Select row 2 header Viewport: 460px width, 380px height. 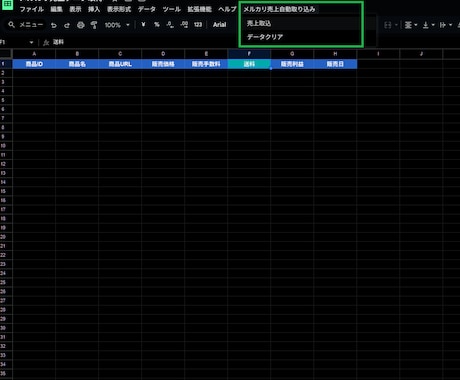tap(6, 73)
